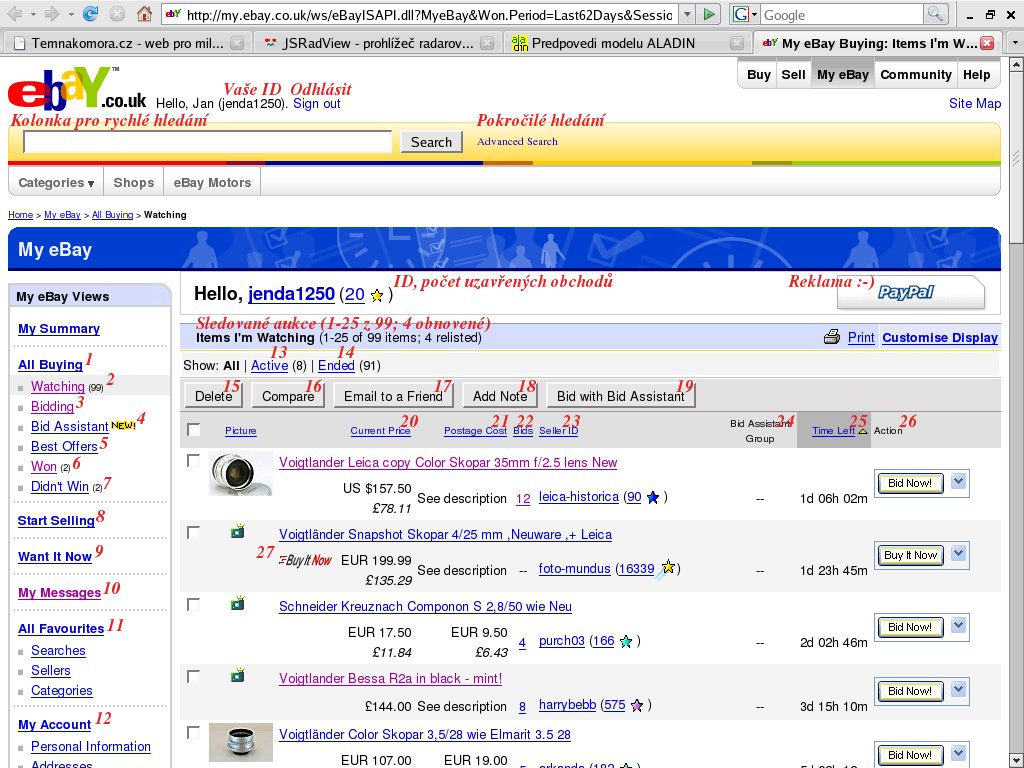The height and width of the screenshot is (768, 1024).
Task: Click inside the eBay quick search field
Action: point(208,142)
